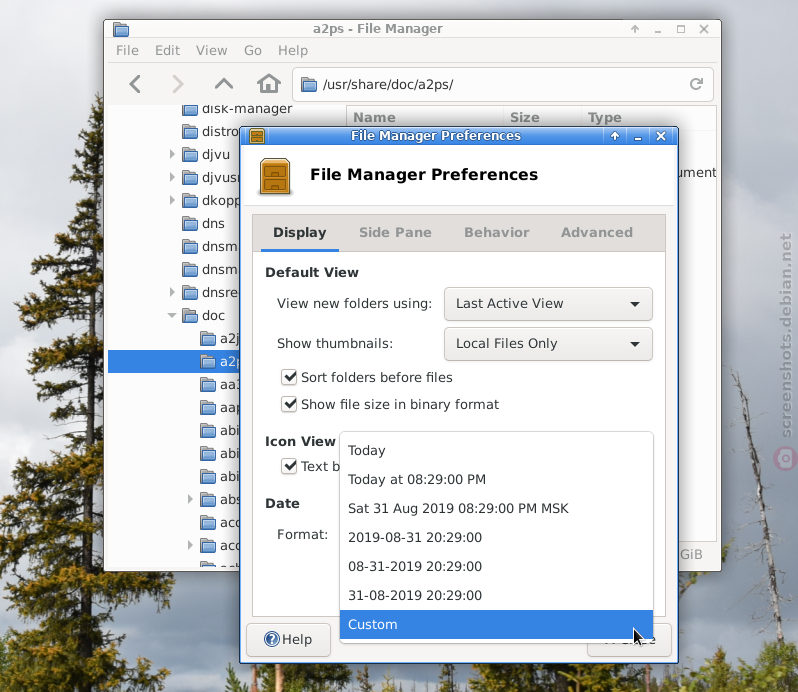
Task: Select Sat 31 Aug 2019 date format
Action: [x=496, y=509]
